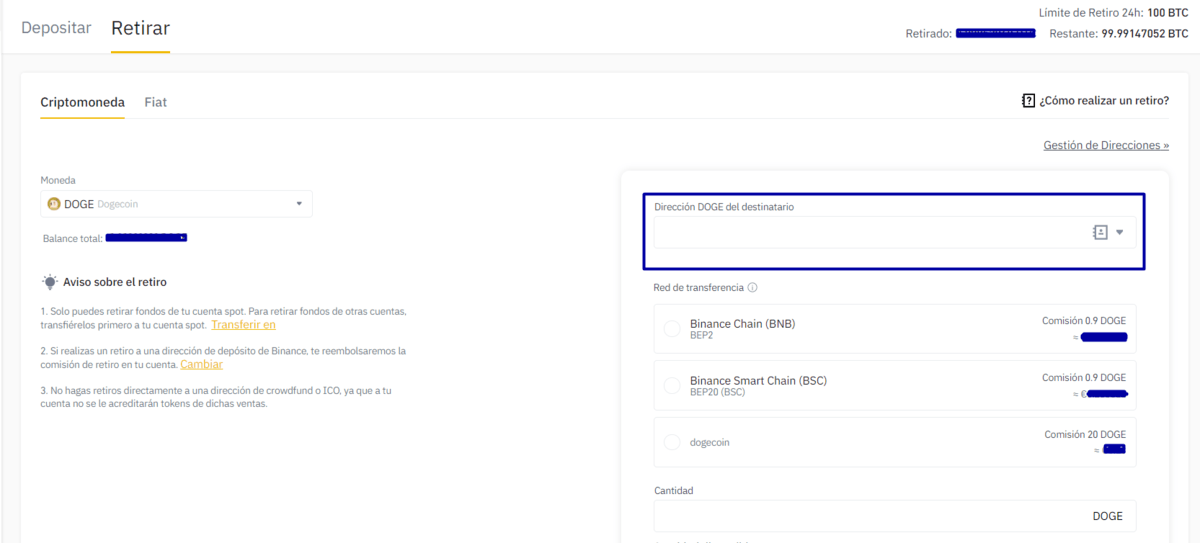
Task: Click the help question-mark icon
Action: pos(1028,101)
